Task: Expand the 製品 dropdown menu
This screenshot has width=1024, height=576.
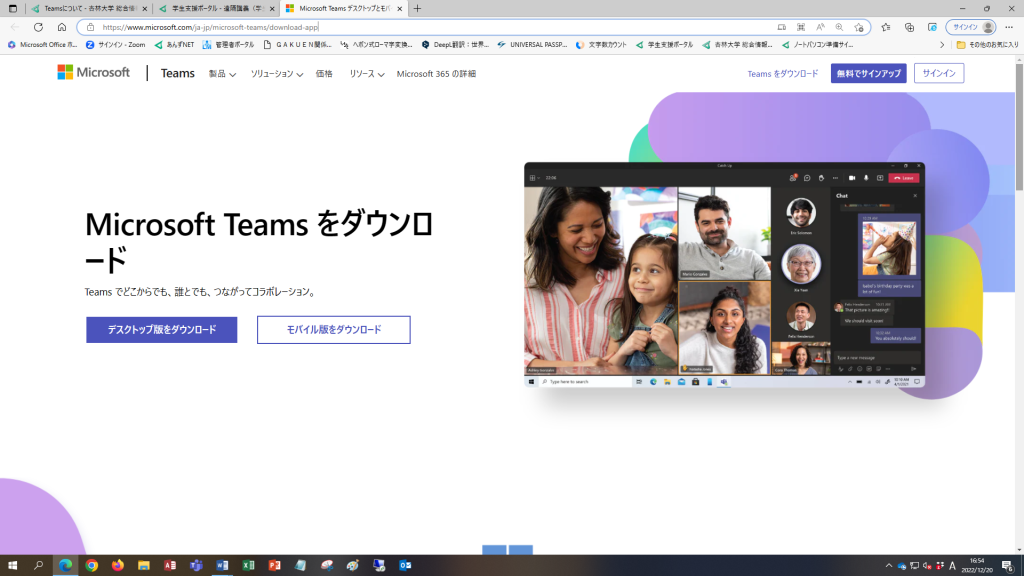Action: 222,74
